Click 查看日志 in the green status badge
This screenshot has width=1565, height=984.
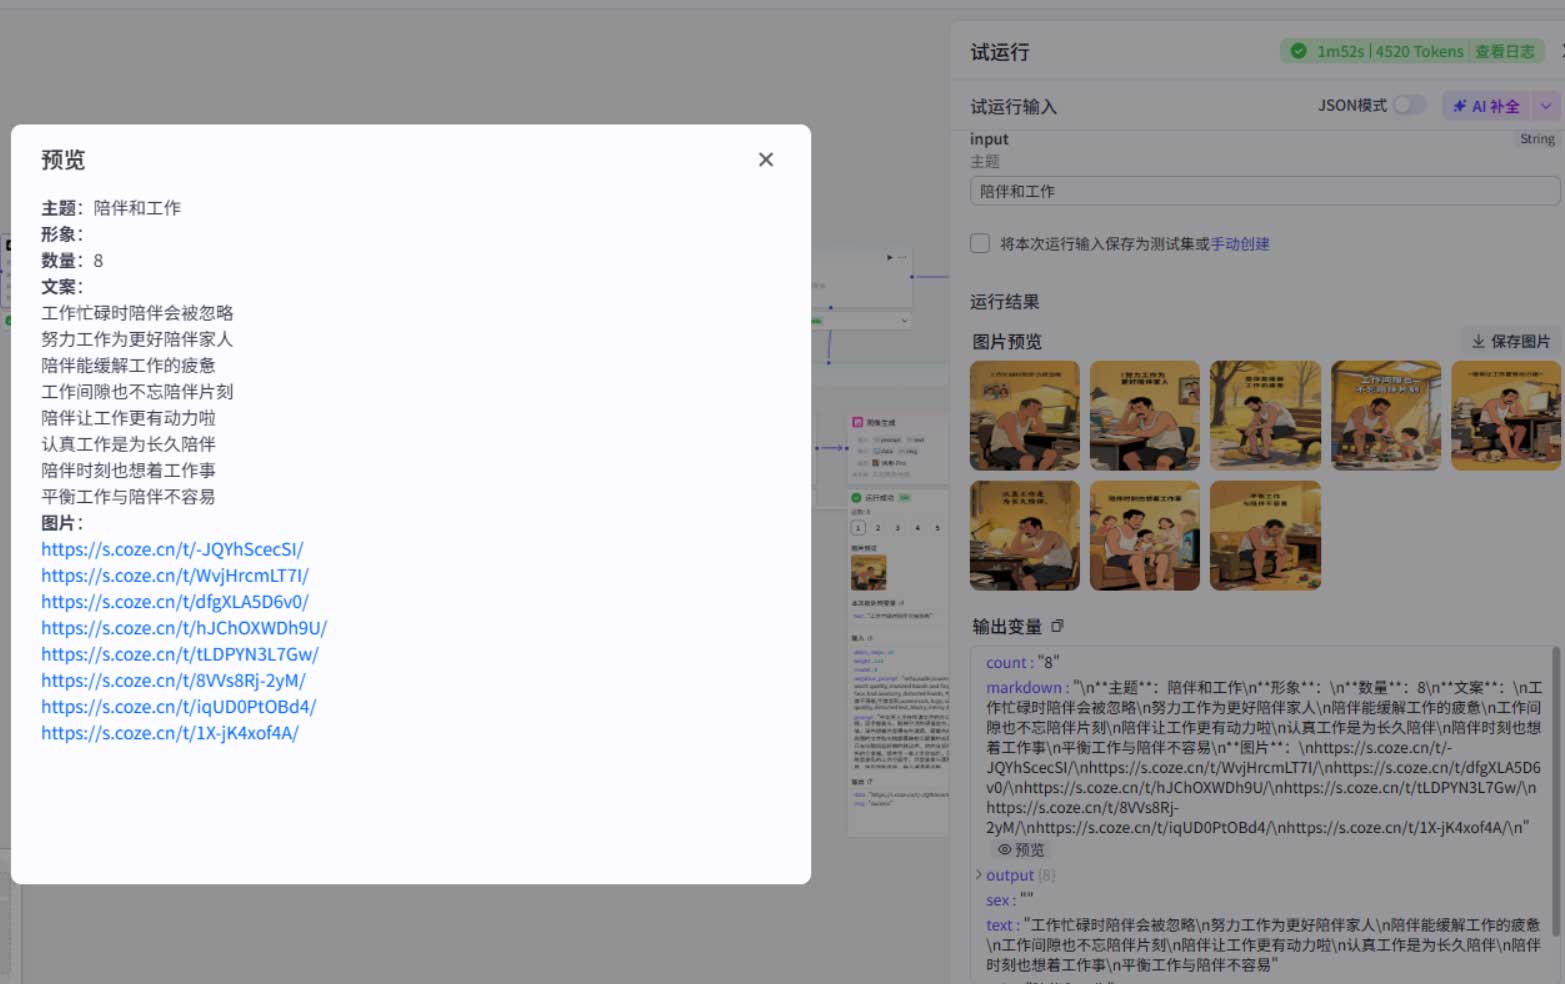click(1504, 51)
